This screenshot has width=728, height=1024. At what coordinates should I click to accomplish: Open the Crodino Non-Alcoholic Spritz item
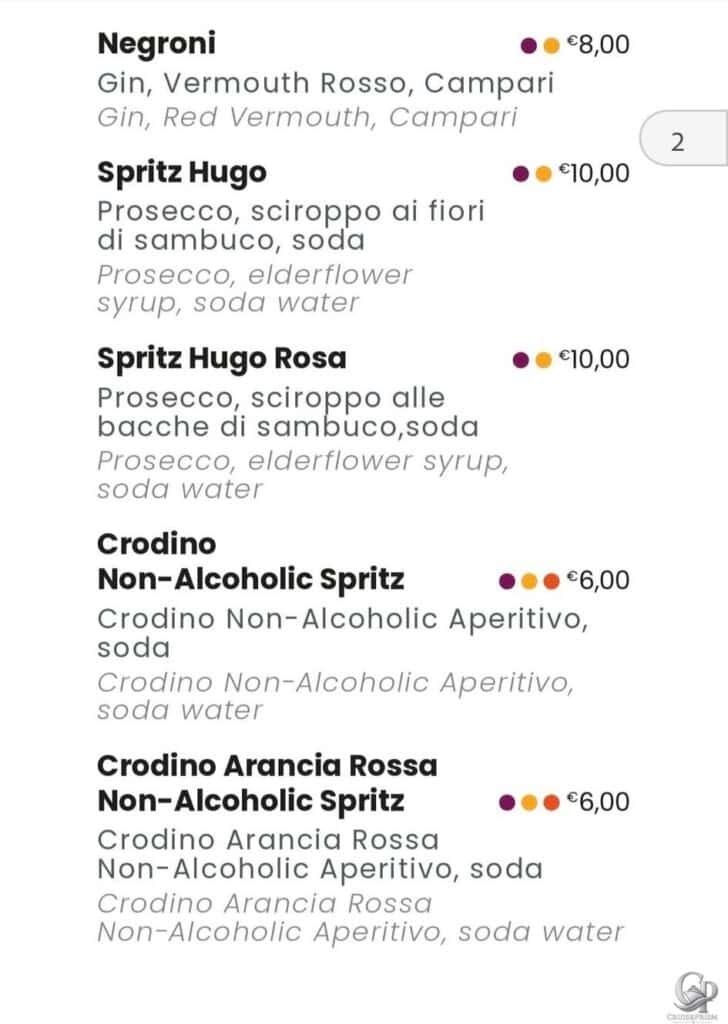click(251, 562)
